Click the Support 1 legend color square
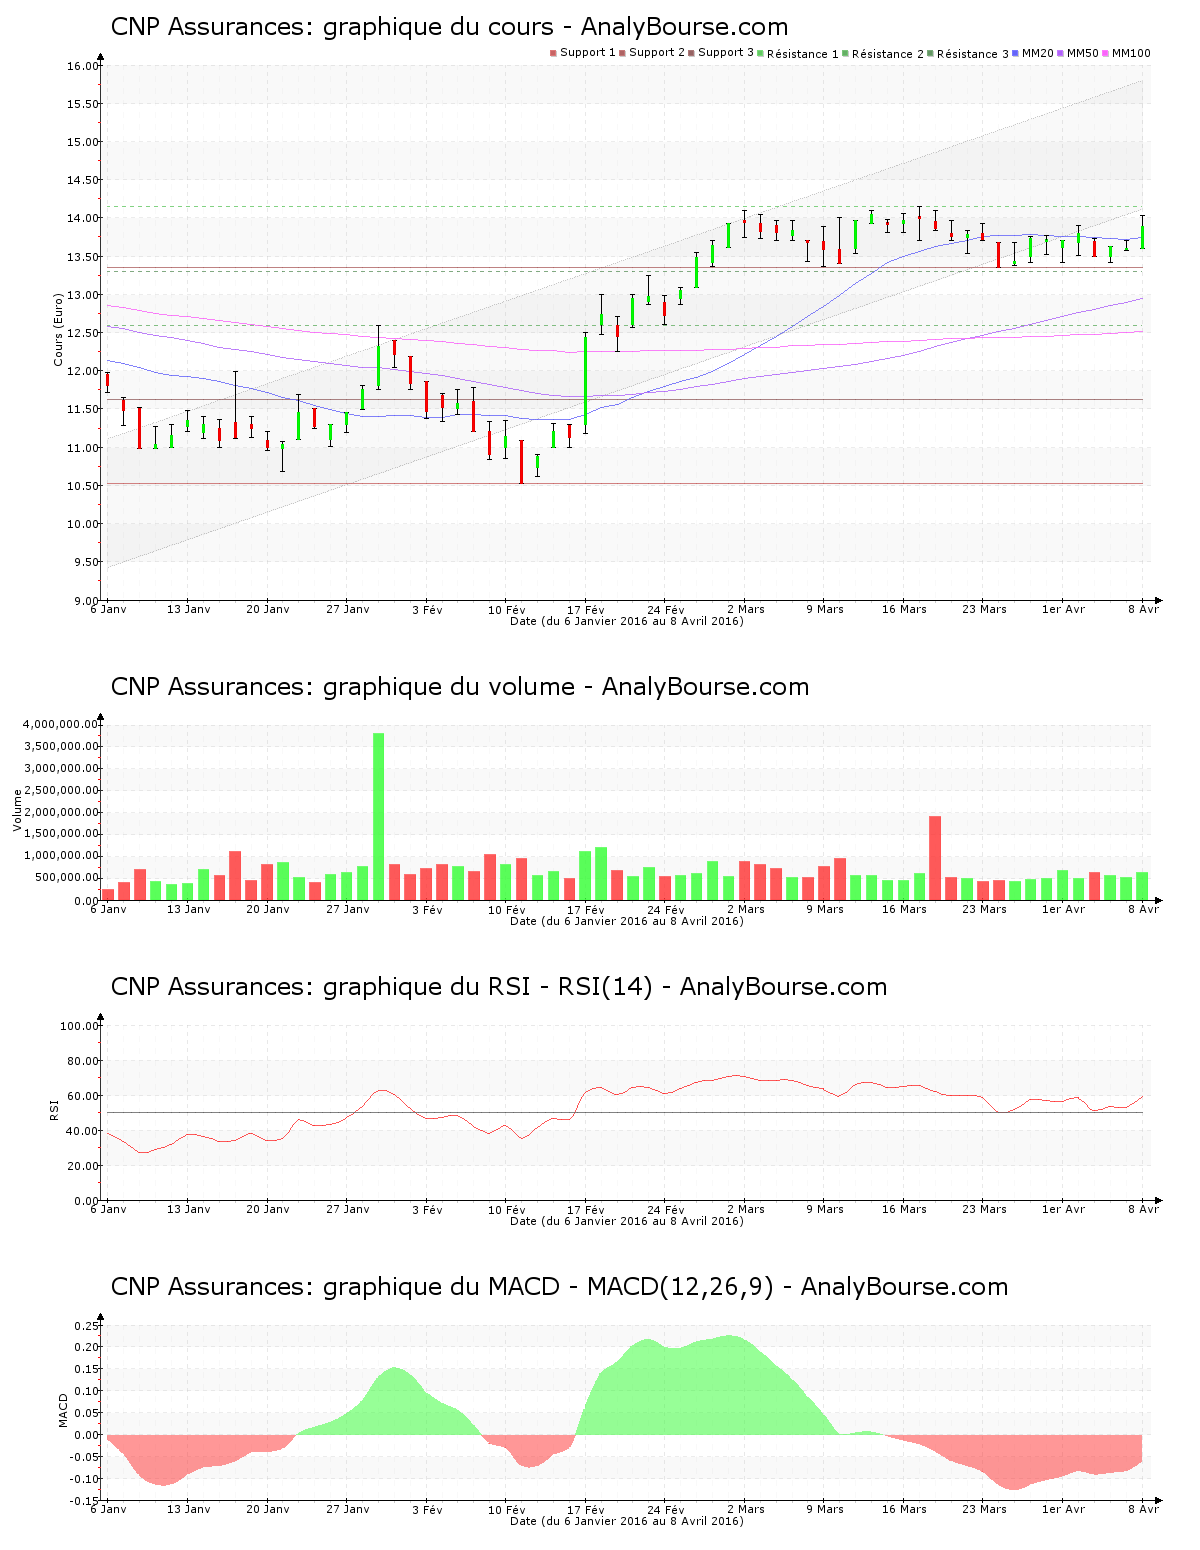The height and width of the screenshot is (1550, 1200). tap(553, 53)
